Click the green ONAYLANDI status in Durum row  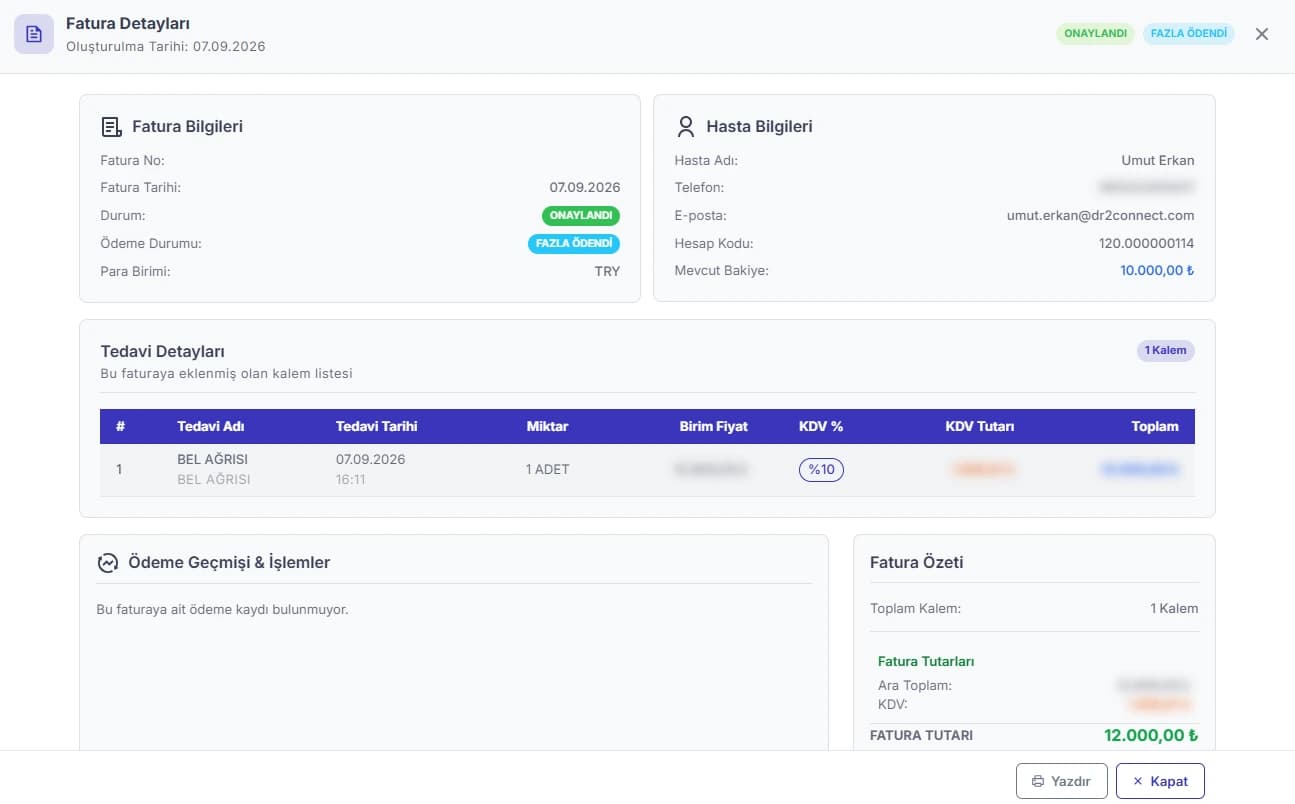[581, 216]
